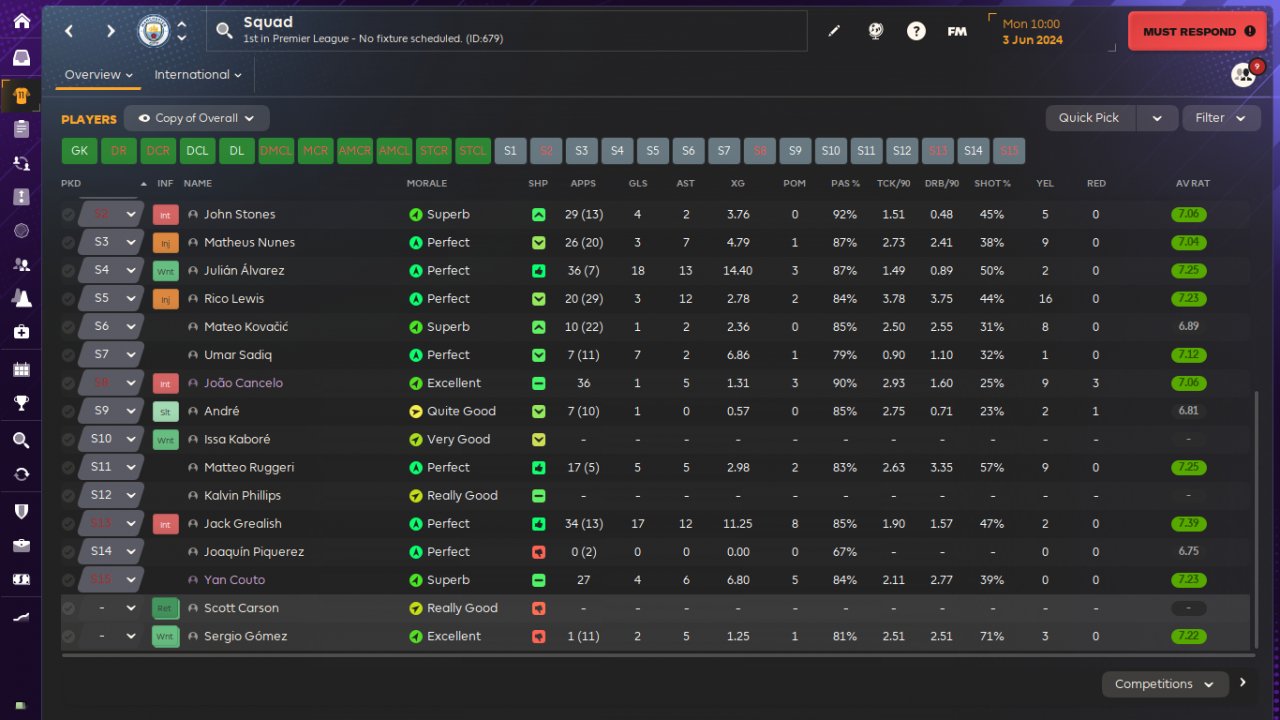Toggle the pick circle for Julián Álvarez

coord(68,271)
